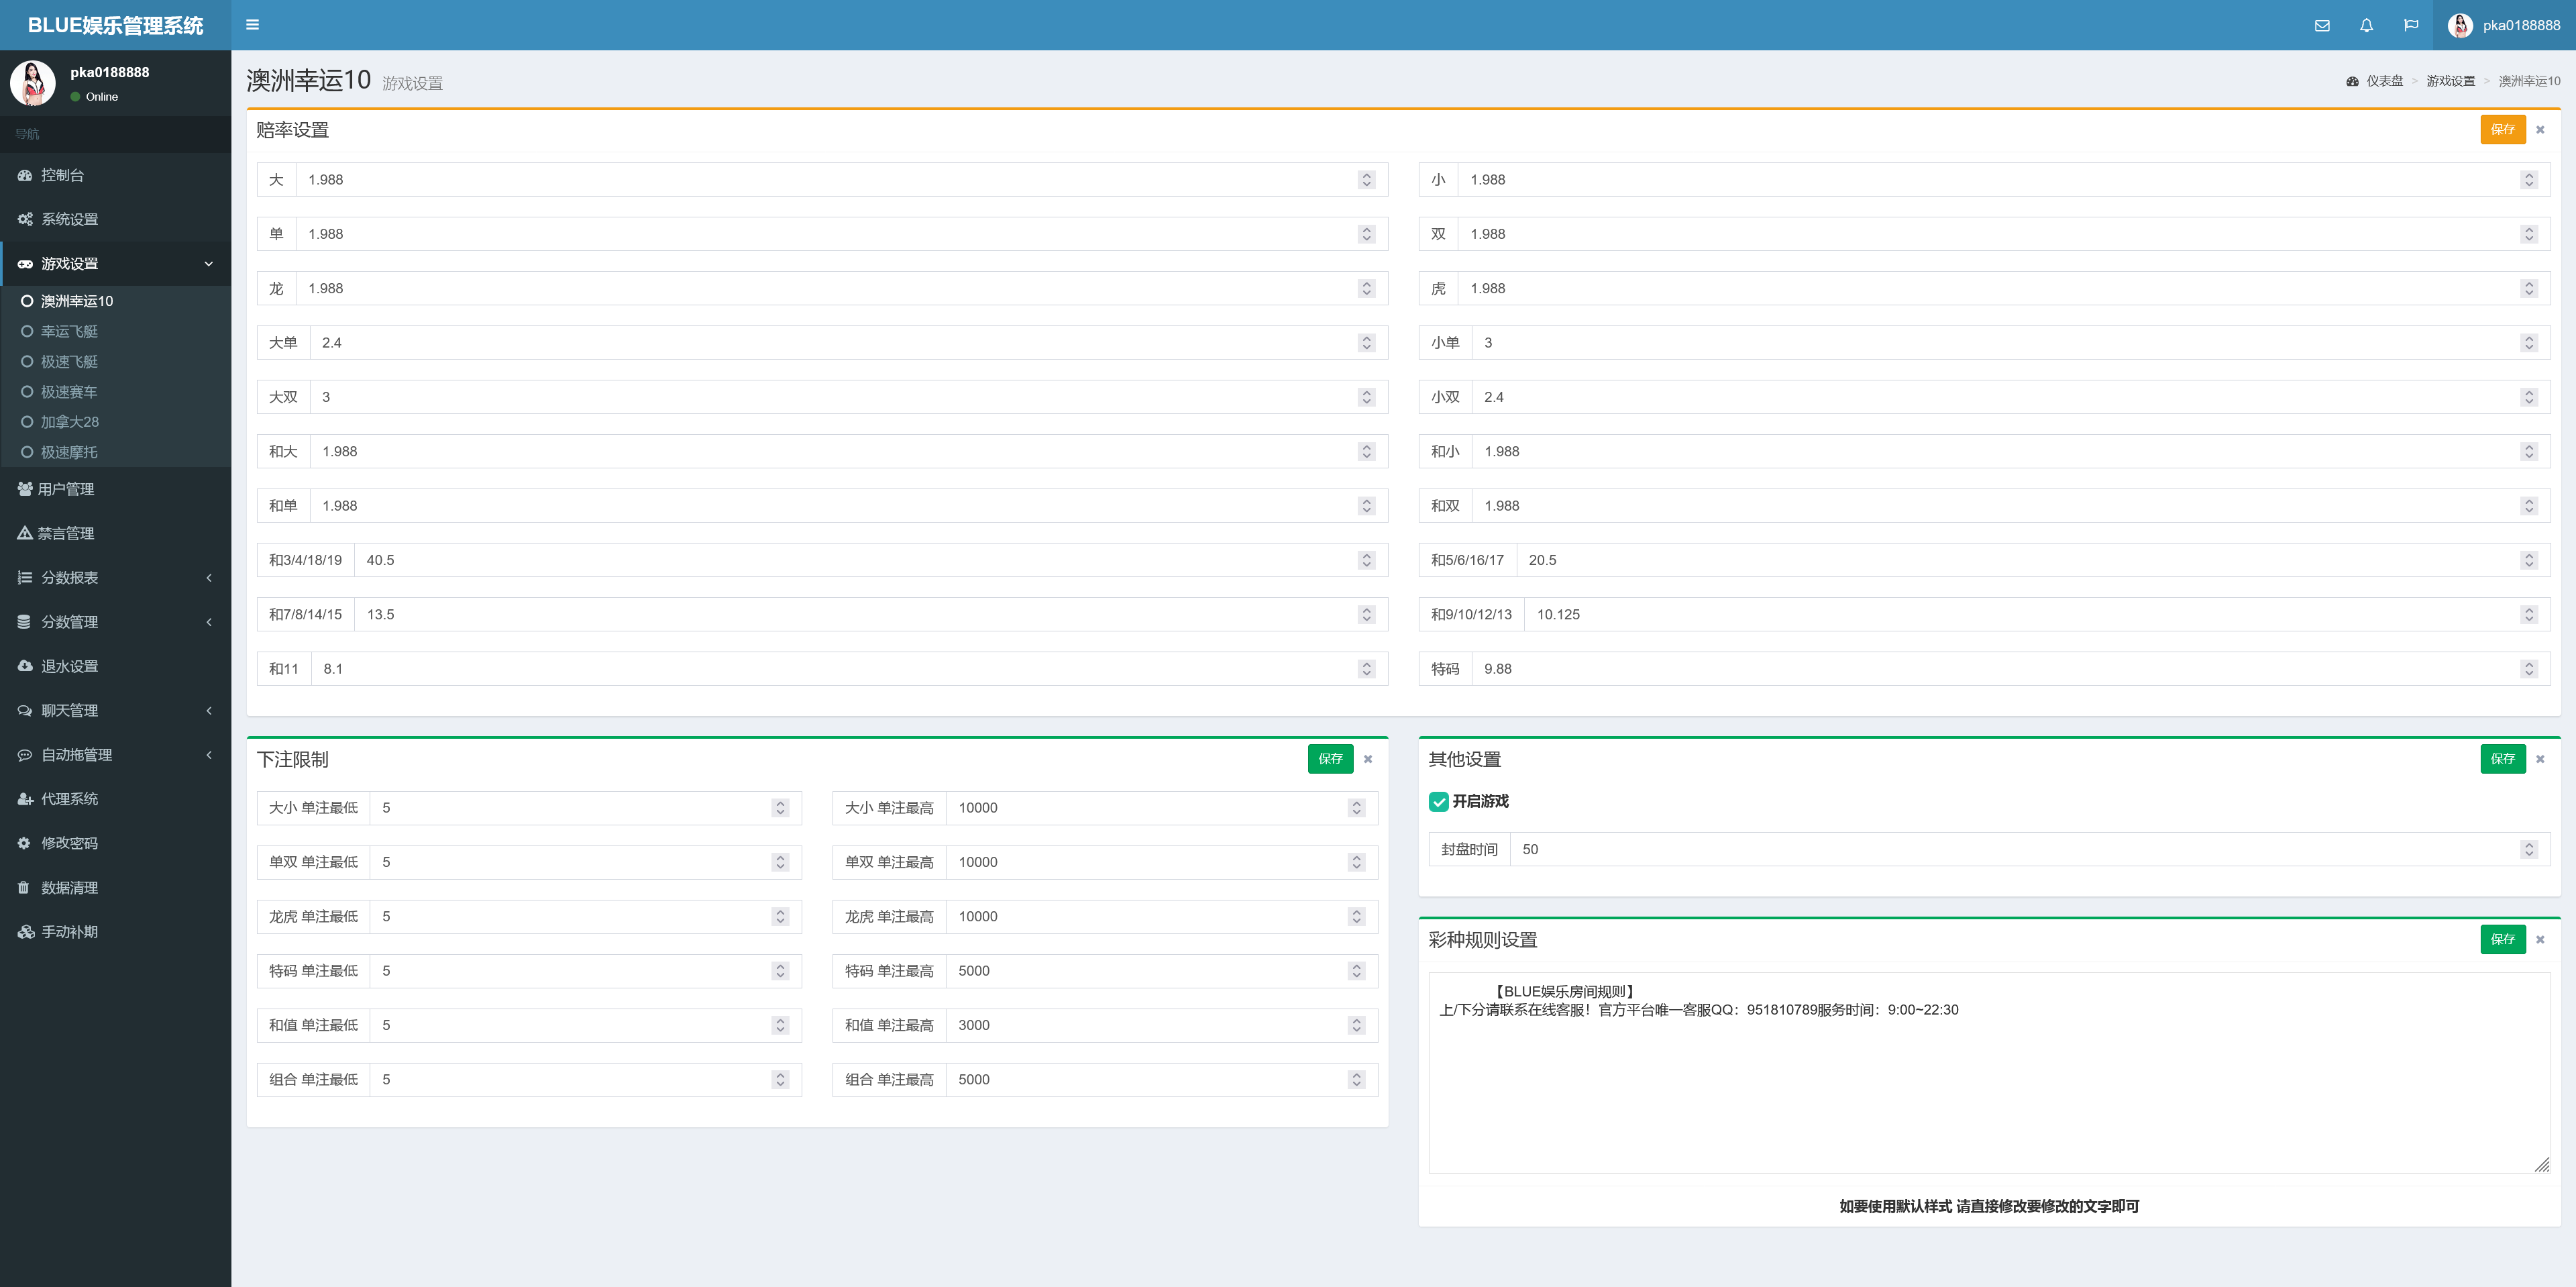Select 加拿大28 circle item in submenu

pos(27,422)
